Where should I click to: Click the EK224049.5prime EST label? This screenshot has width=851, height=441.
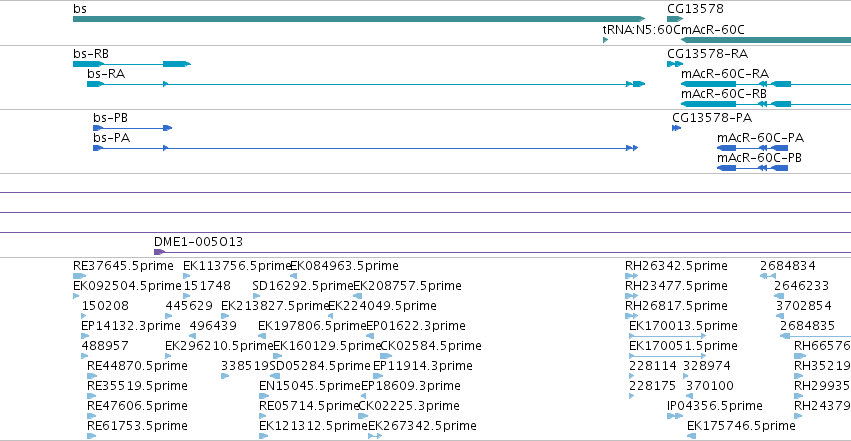383,306
